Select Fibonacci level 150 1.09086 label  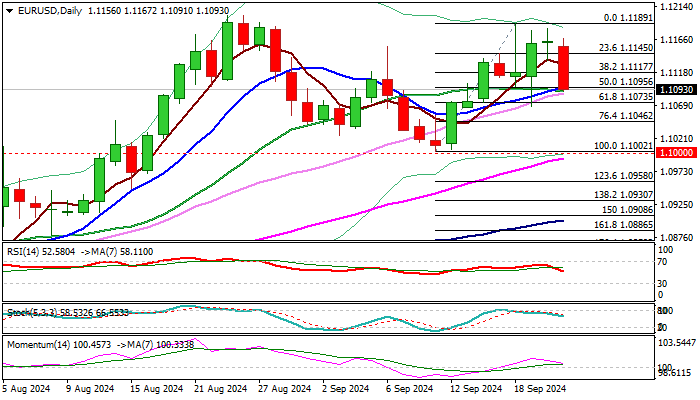point(627,210)
